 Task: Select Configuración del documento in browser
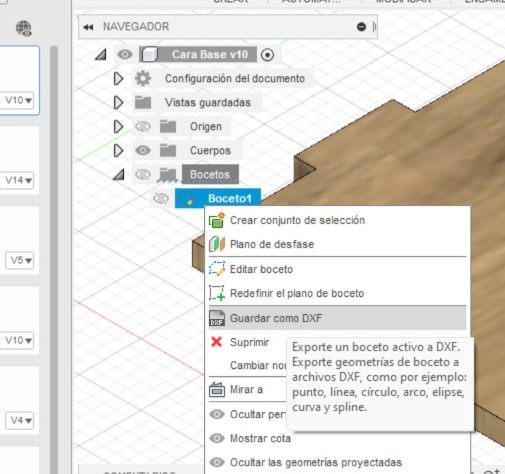click(x=235, y=79)
